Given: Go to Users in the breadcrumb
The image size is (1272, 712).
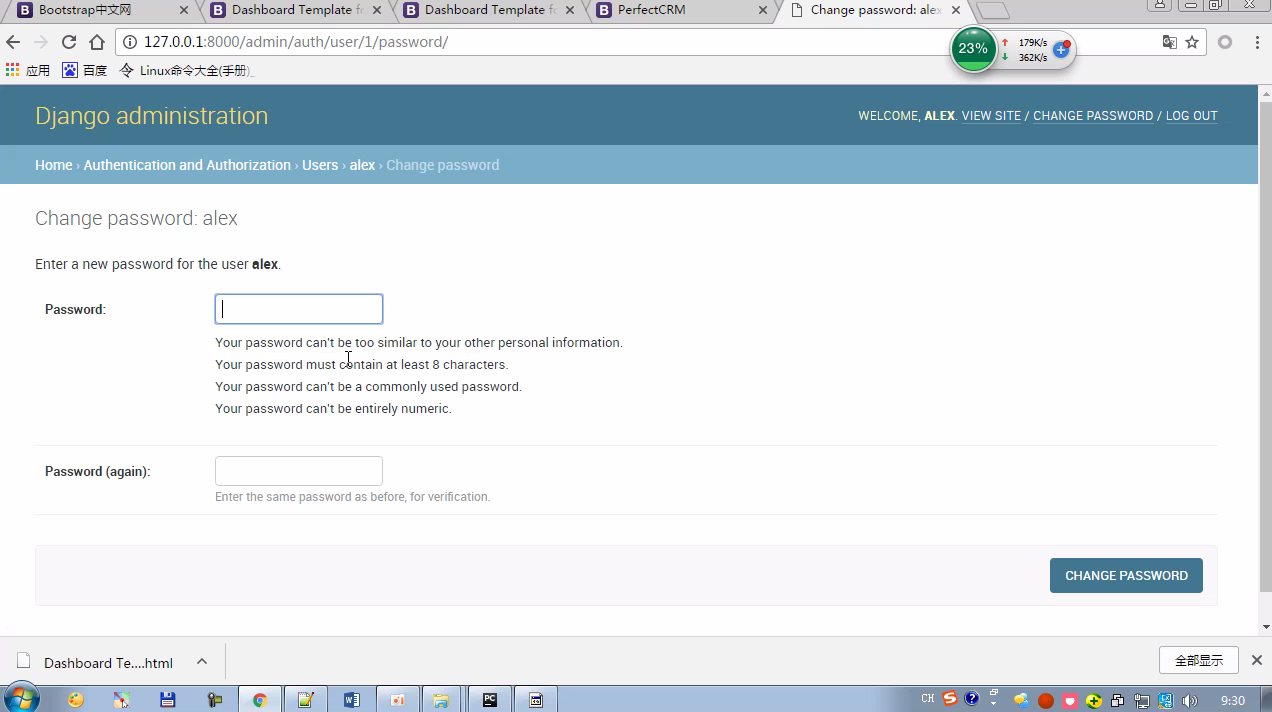Looking at the screenshot, I should tap(320, 165).
